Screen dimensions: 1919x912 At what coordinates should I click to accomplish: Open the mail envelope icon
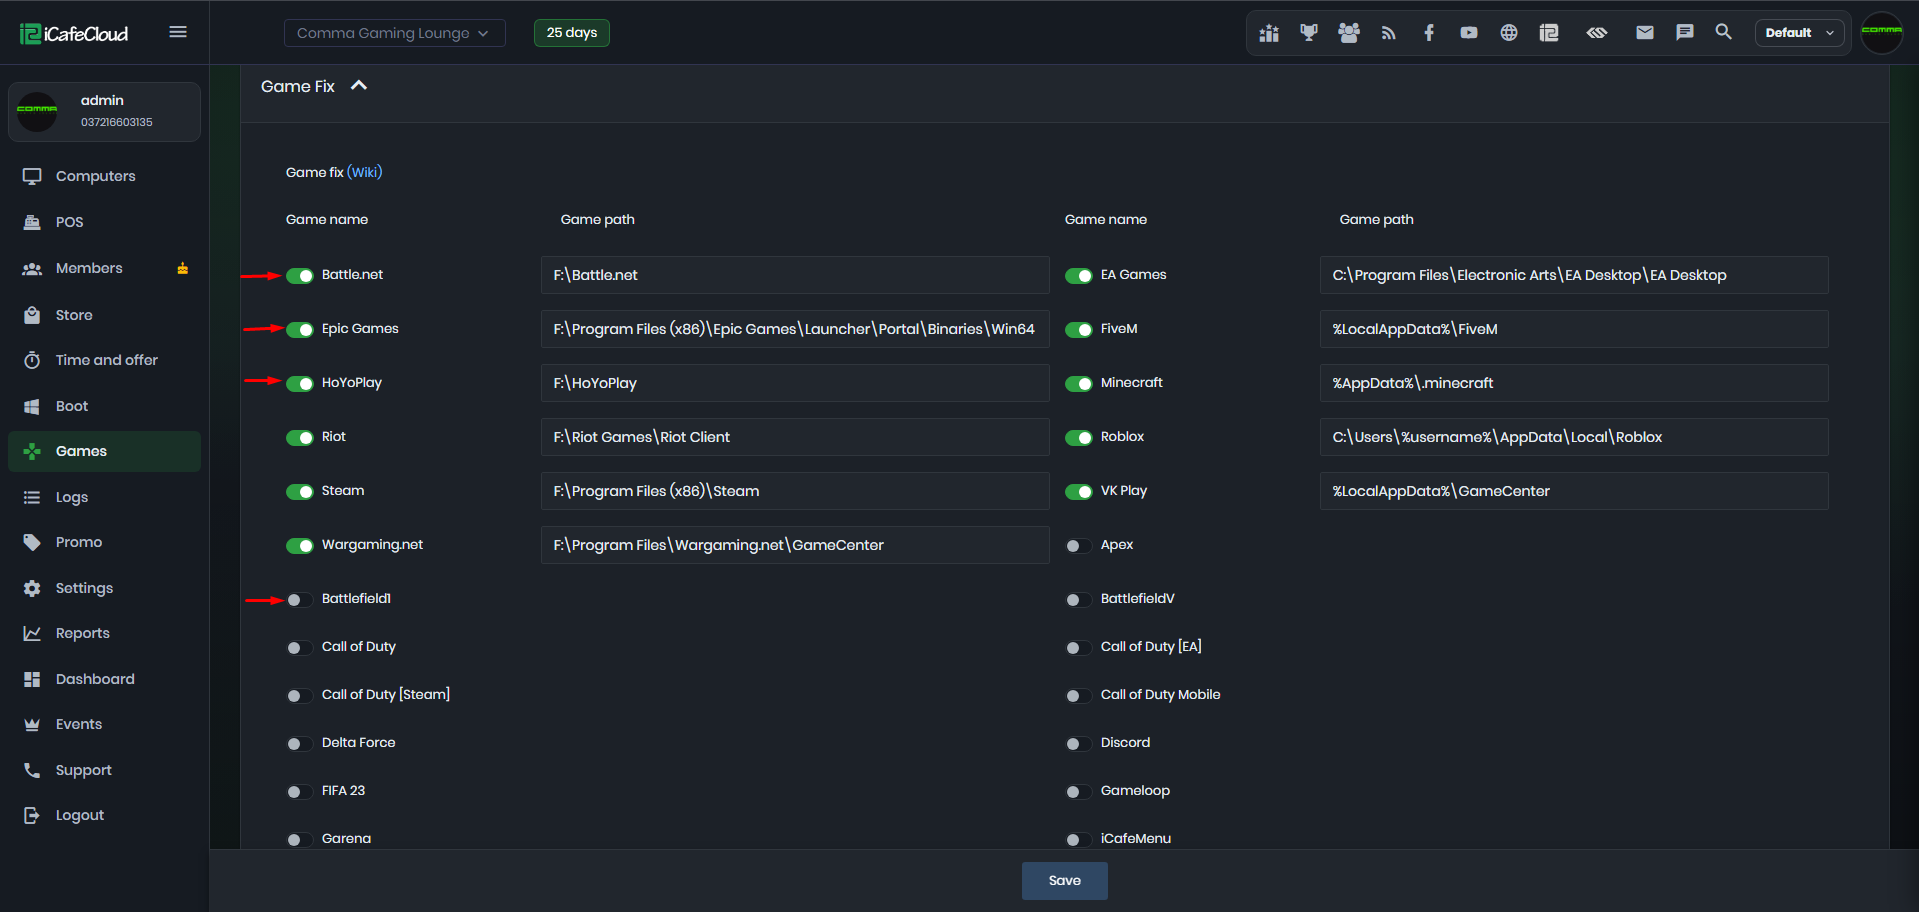coord(1645,33)
